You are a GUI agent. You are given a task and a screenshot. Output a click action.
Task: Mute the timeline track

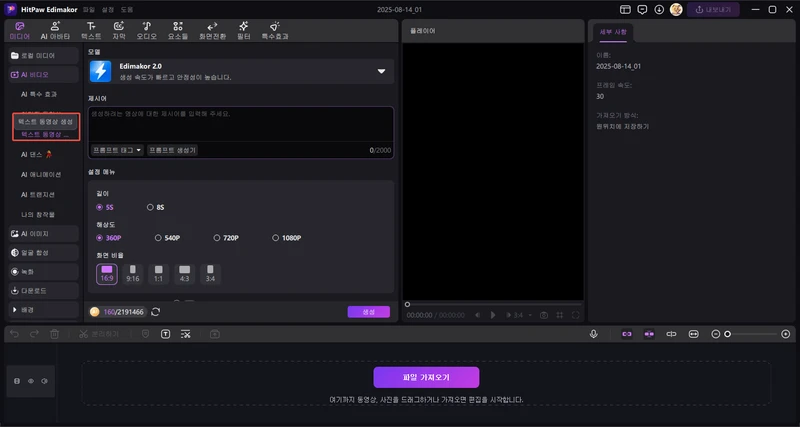[45, 381]
